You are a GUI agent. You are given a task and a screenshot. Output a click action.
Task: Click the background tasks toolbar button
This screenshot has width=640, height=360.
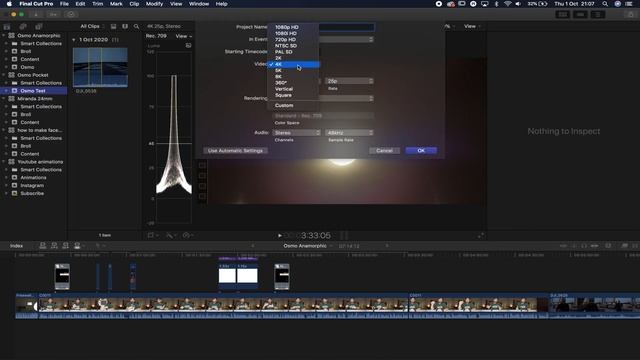point(71,14)
